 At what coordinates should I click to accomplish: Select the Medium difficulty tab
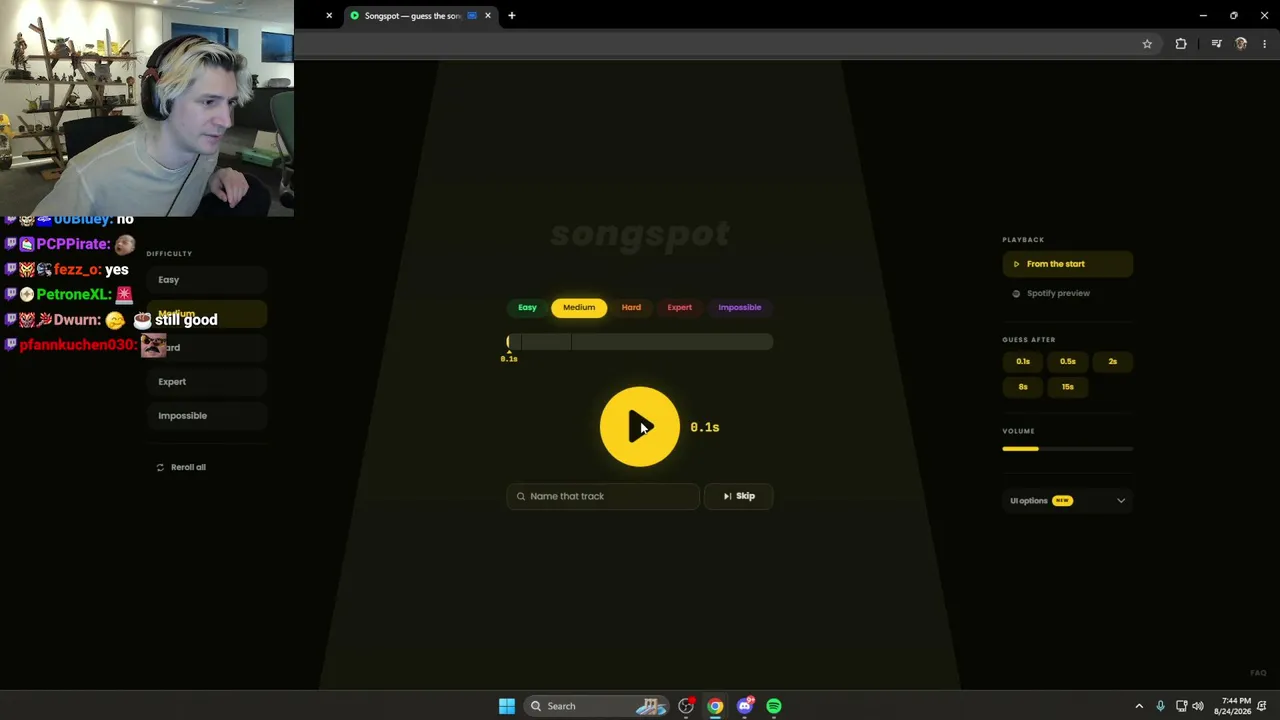click(579, 307)
